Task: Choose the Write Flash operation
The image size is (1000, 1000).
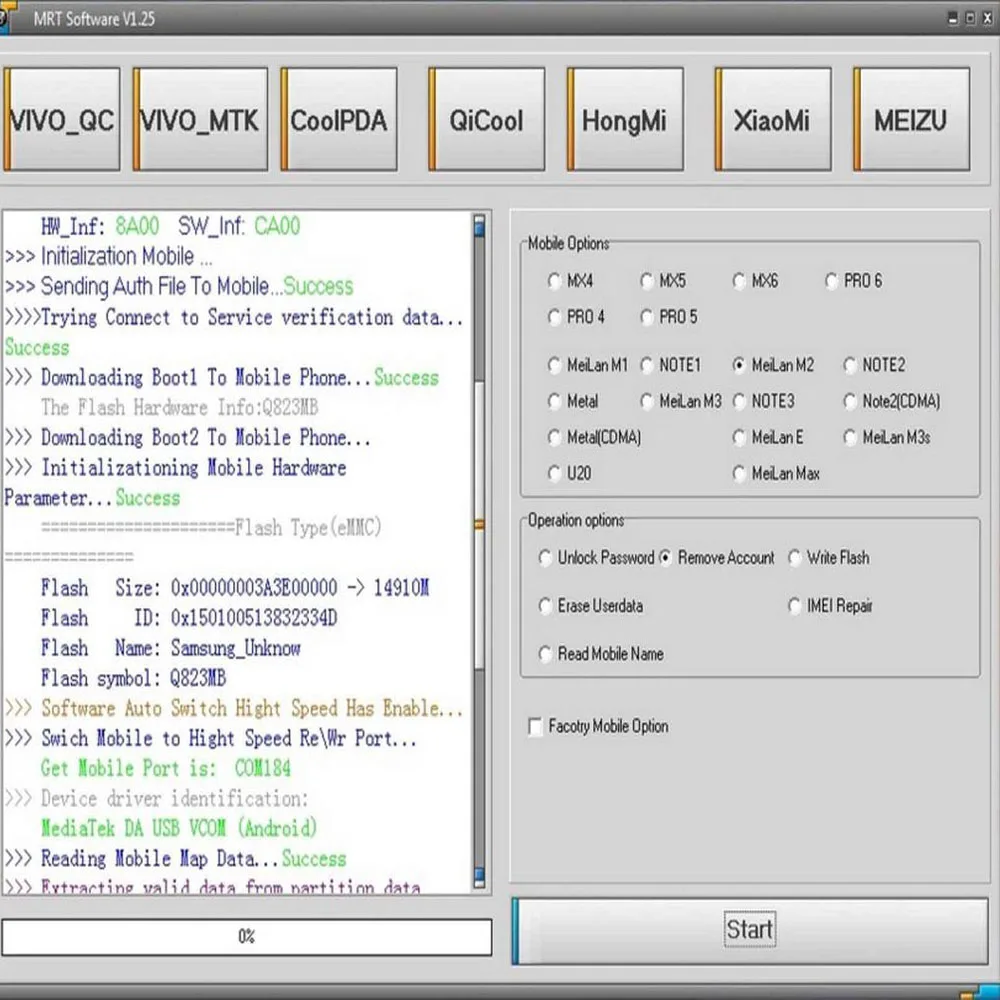Action: click(x=828, y=558)
